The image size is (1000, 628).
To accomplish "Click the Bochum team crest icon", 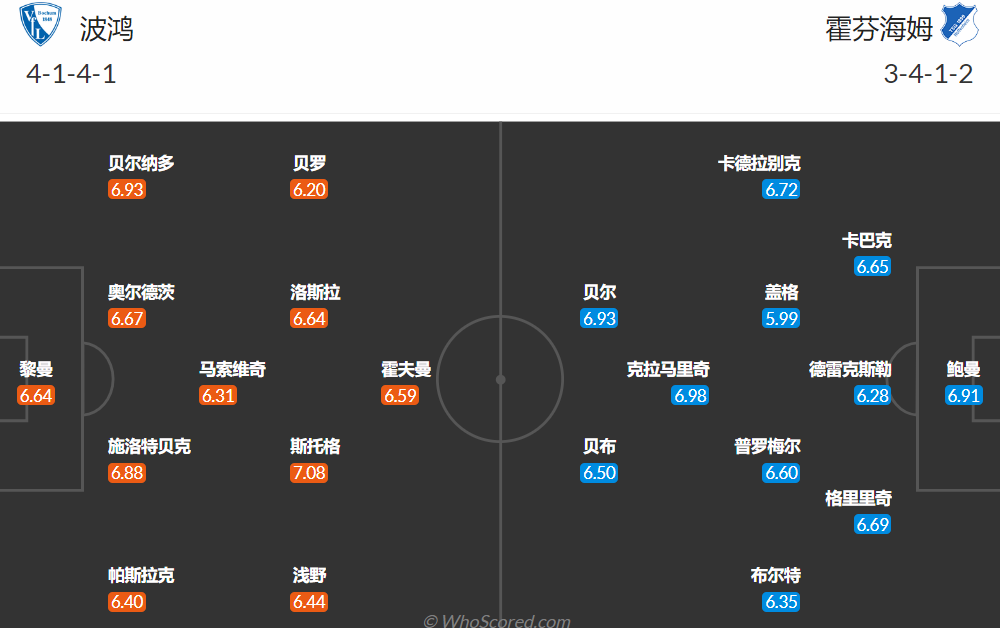I will tap(40, 24).
